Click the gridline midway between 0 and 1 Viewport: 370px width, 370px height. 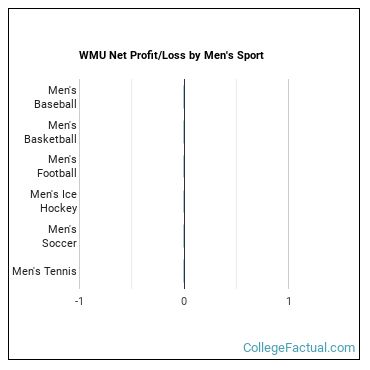coord(236,184)
